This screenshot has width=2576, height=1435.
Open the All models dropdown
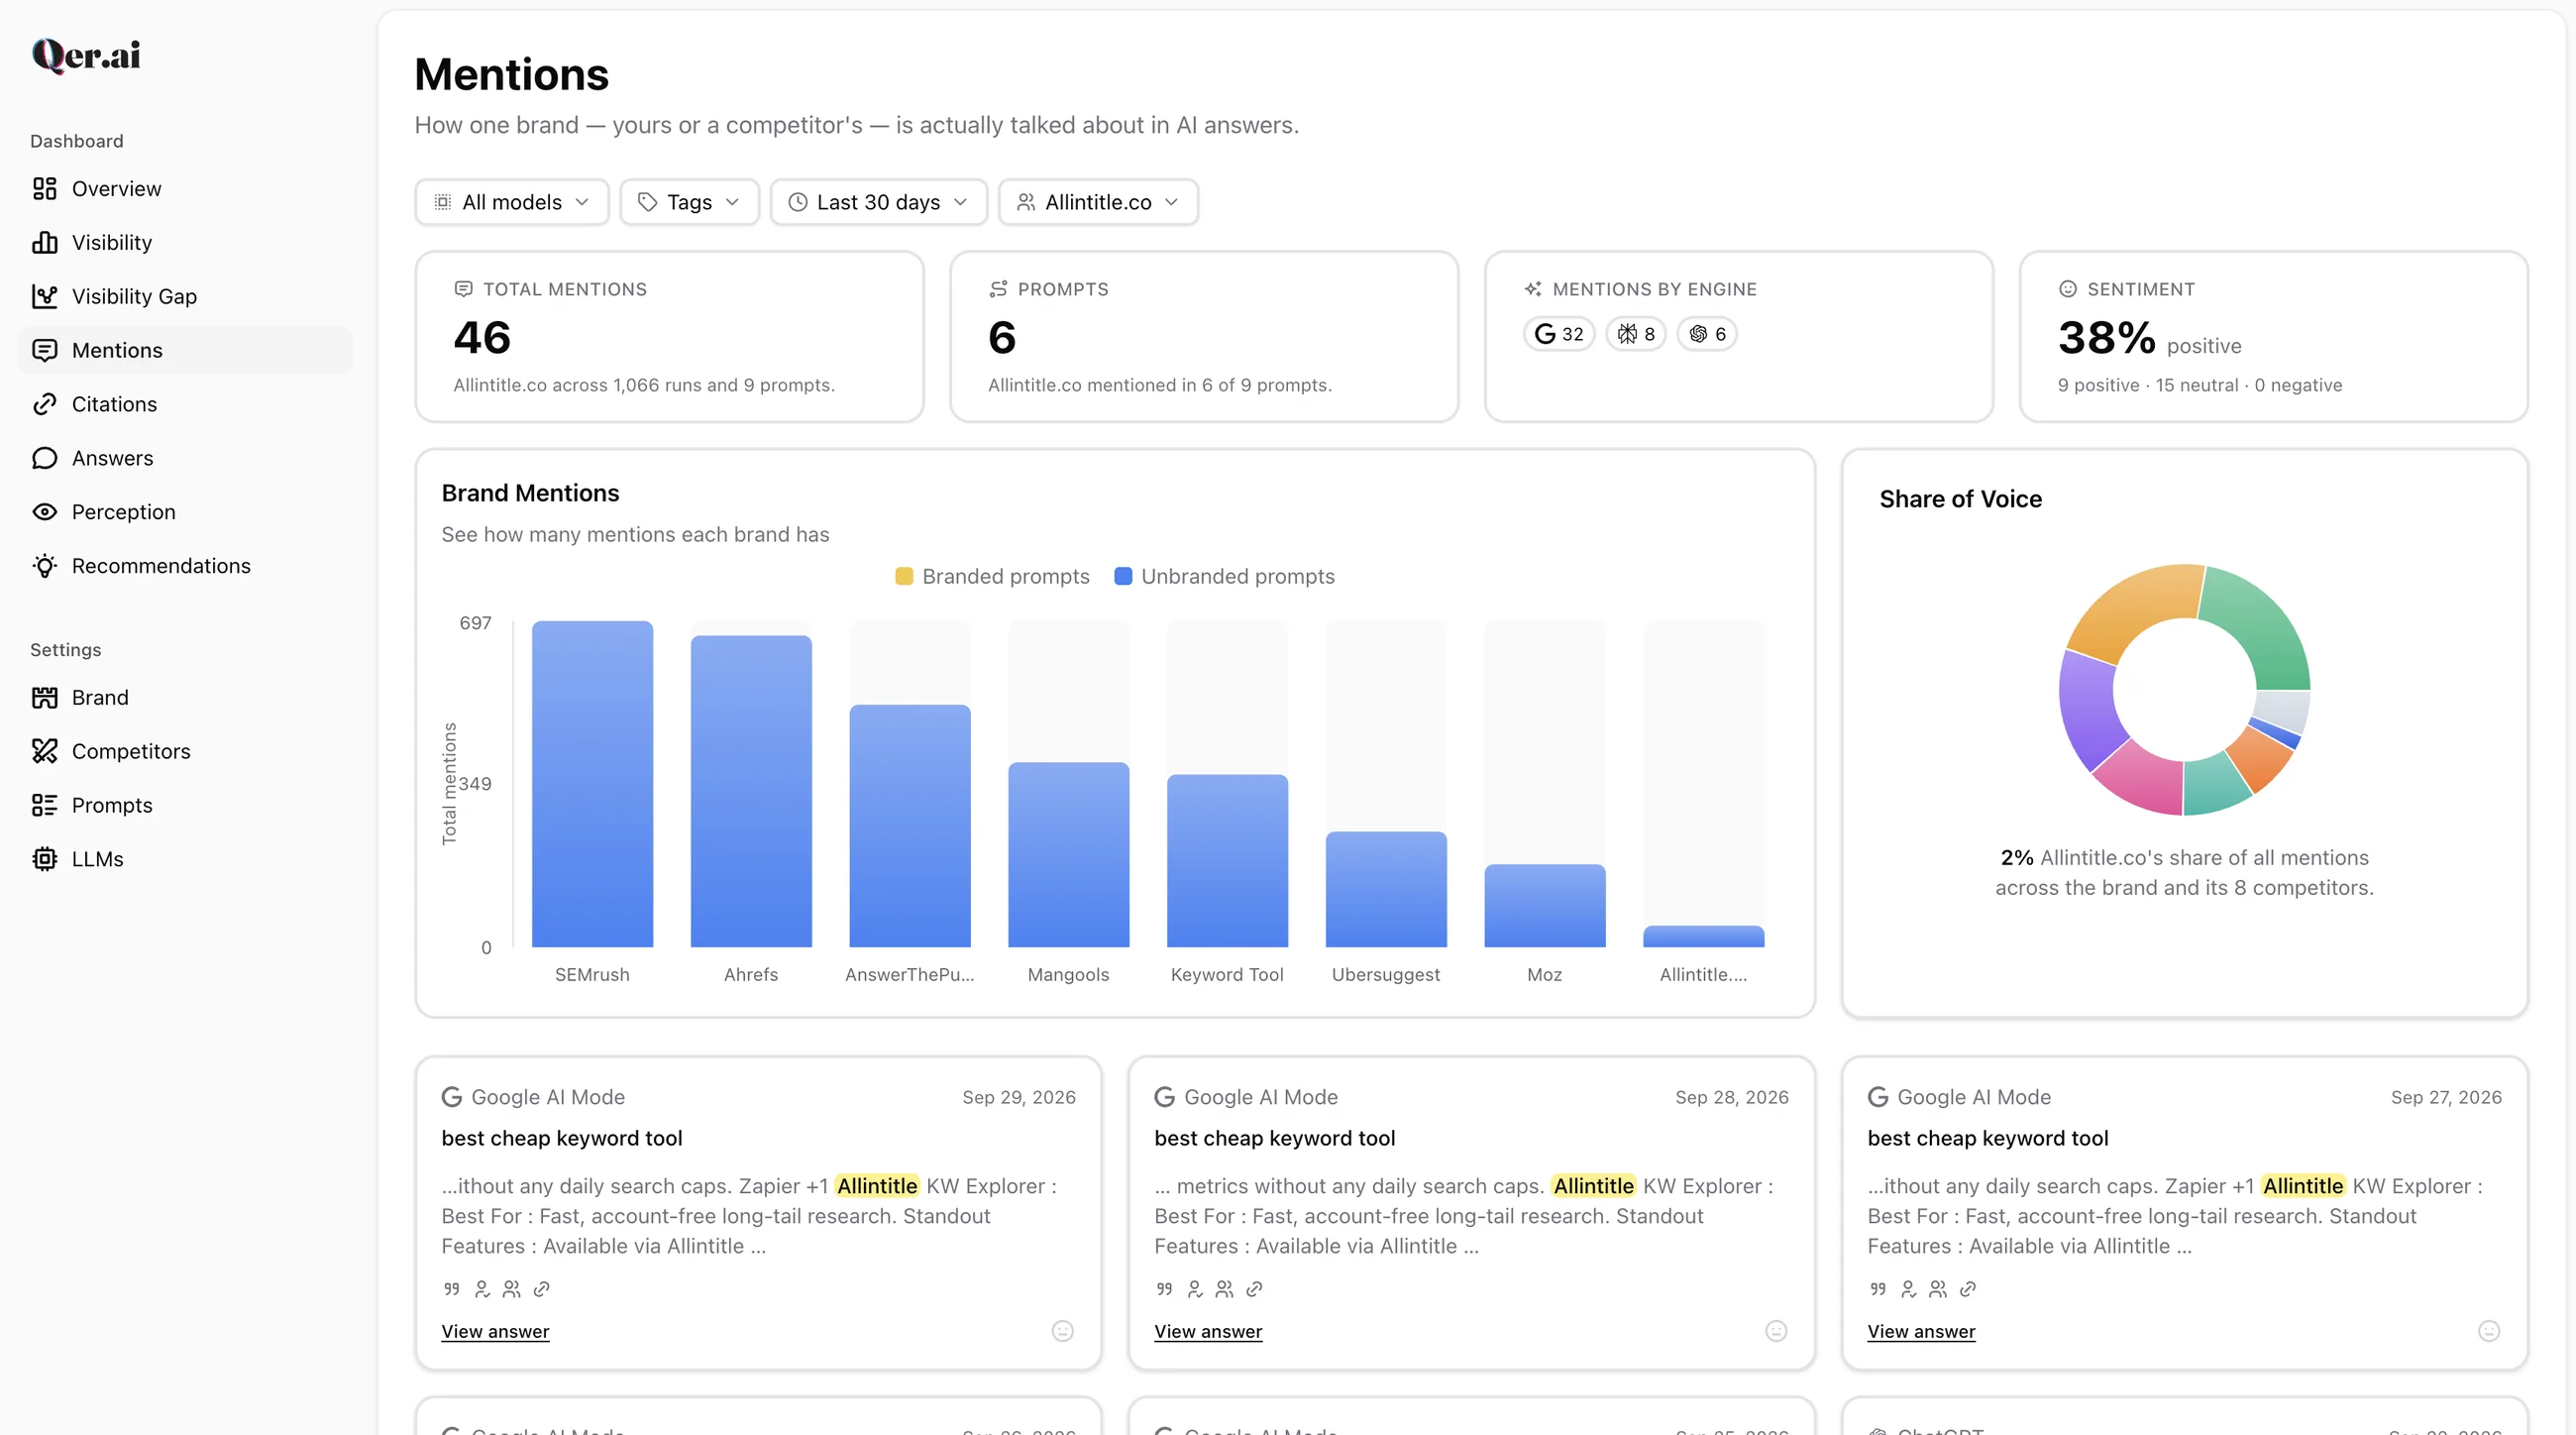pos(512,203)
